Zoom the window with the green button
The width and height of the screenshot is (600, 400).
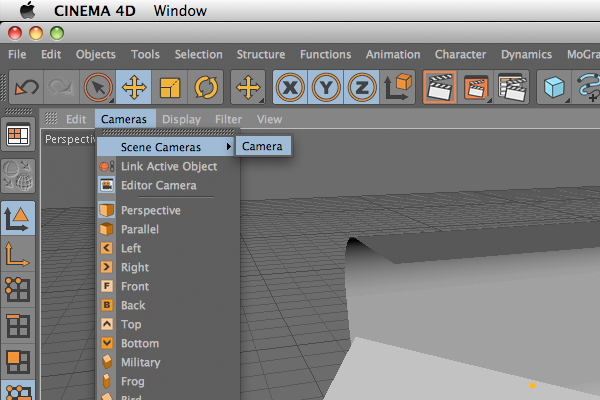(x=57, y=33)
